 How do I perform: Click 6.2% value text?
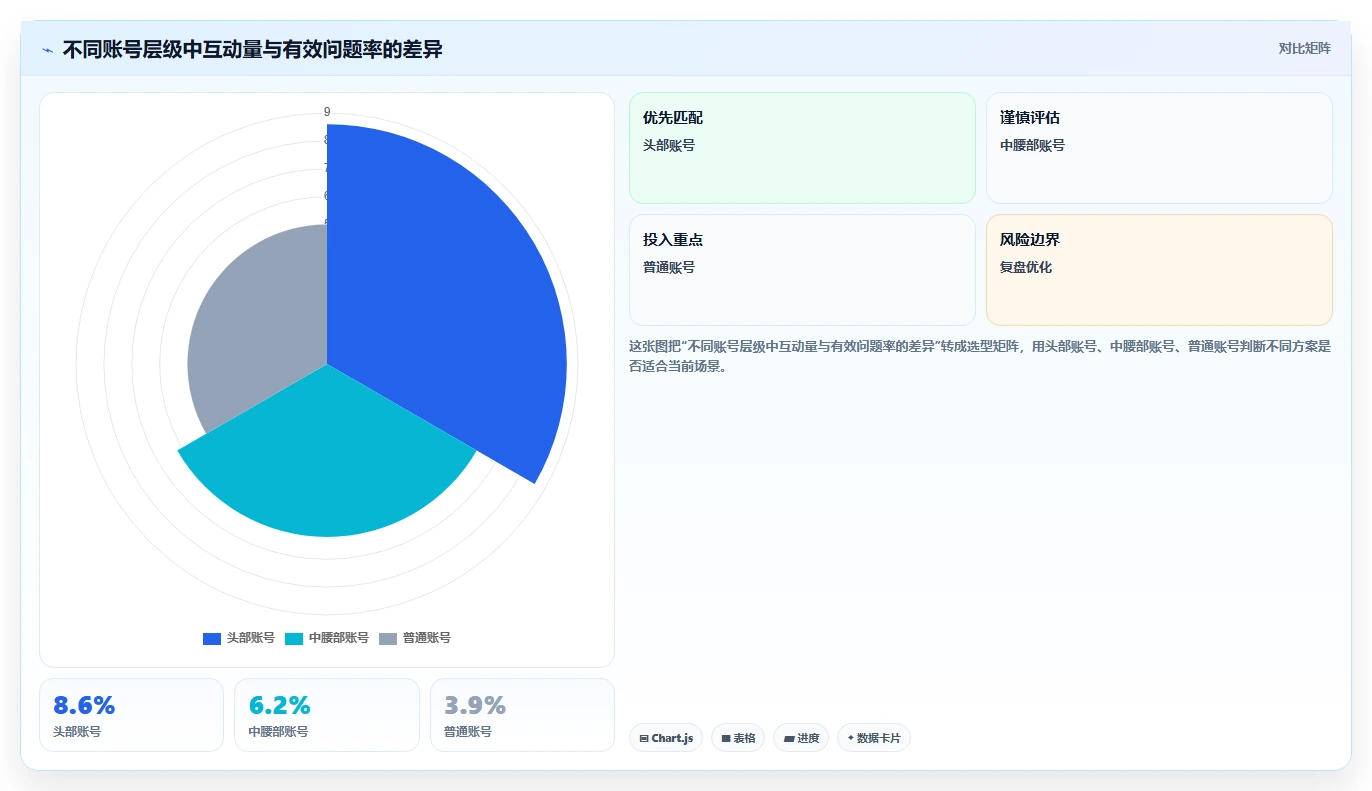(279, 705)
